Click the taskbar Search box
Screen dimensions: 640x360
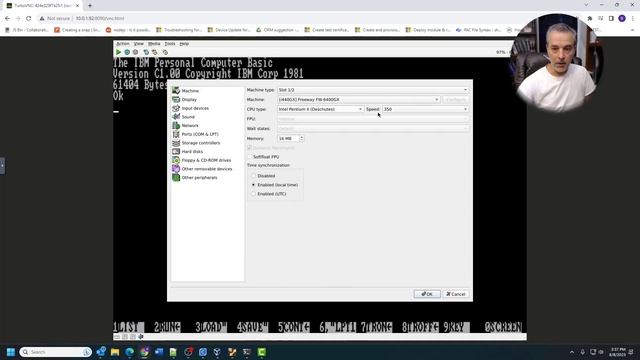[56, 352]
